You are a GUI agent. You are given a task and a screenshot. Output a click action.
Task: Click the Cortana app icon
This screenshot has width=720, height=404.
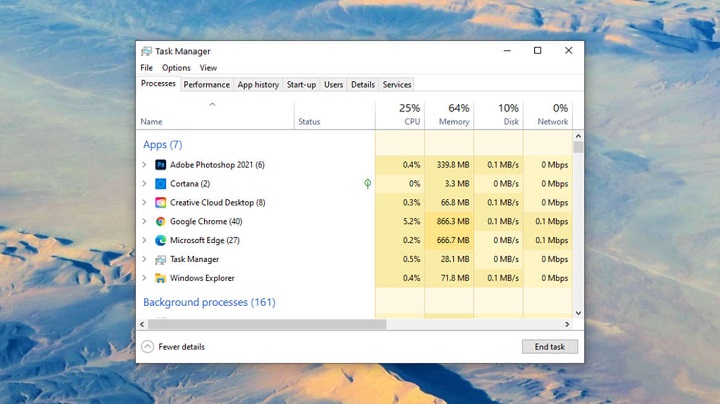[160, 184]
